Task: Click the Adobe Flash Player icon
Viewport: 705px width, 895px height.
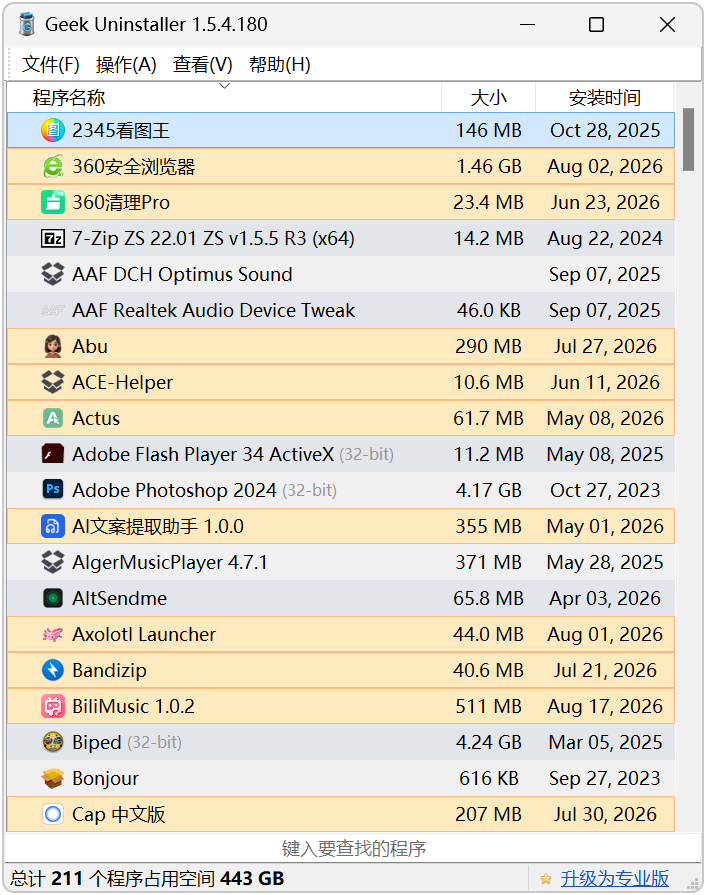Action: 53,454
